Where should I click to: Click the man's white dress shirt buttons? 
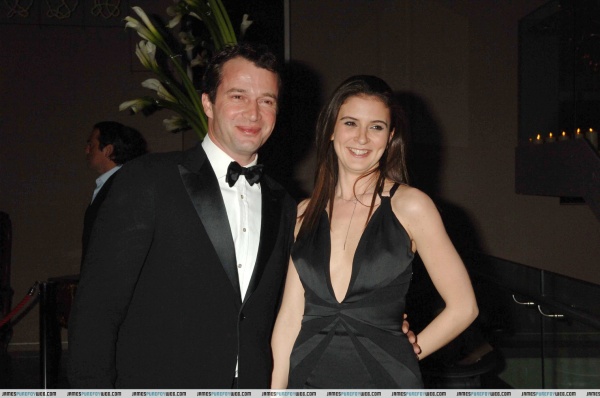pyautogui.click(x=243, y=230)
